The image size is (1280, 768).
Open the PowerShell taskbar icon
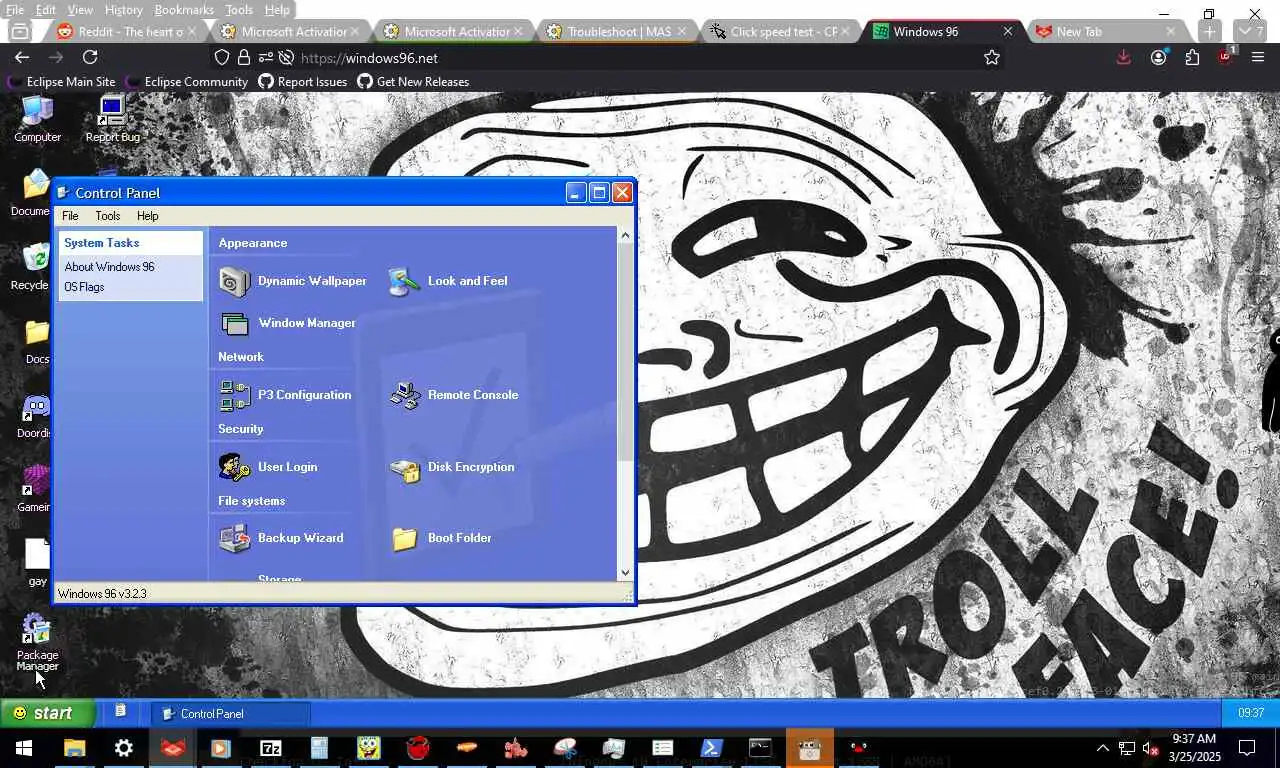point(711,748)
